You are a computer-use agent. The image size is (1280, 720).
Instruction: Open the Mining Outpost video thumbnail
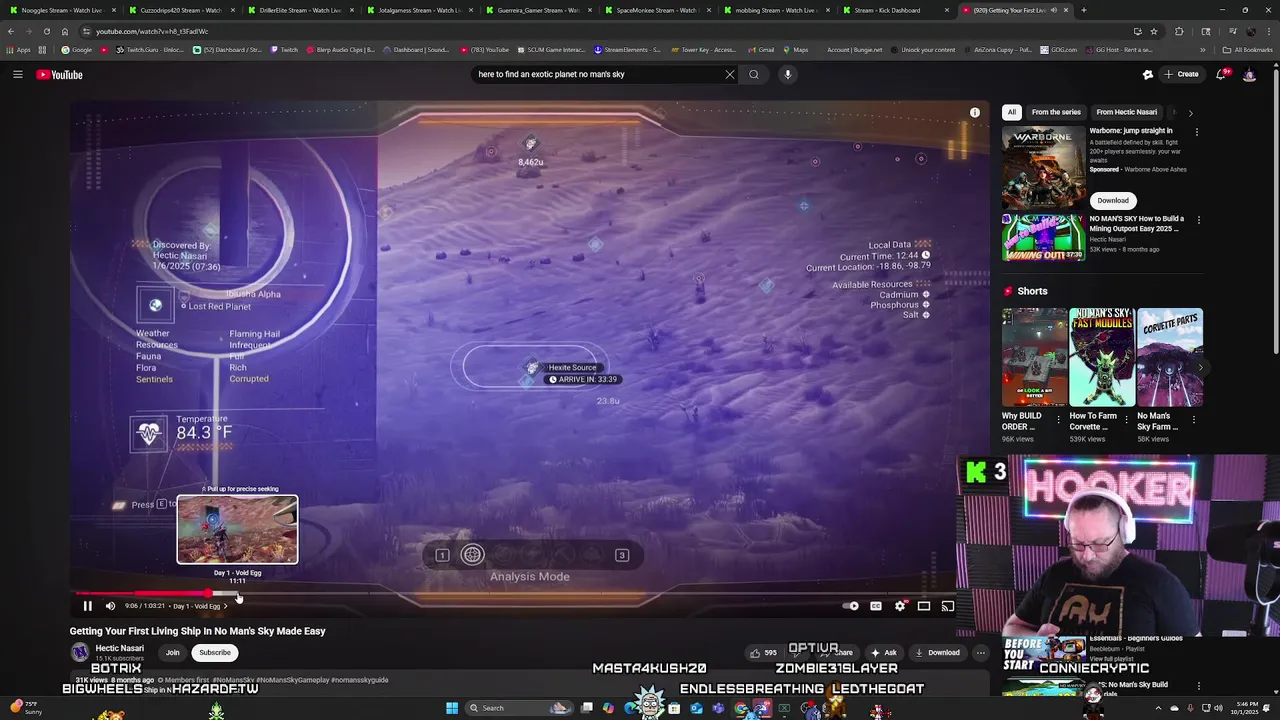point(1043,238)
